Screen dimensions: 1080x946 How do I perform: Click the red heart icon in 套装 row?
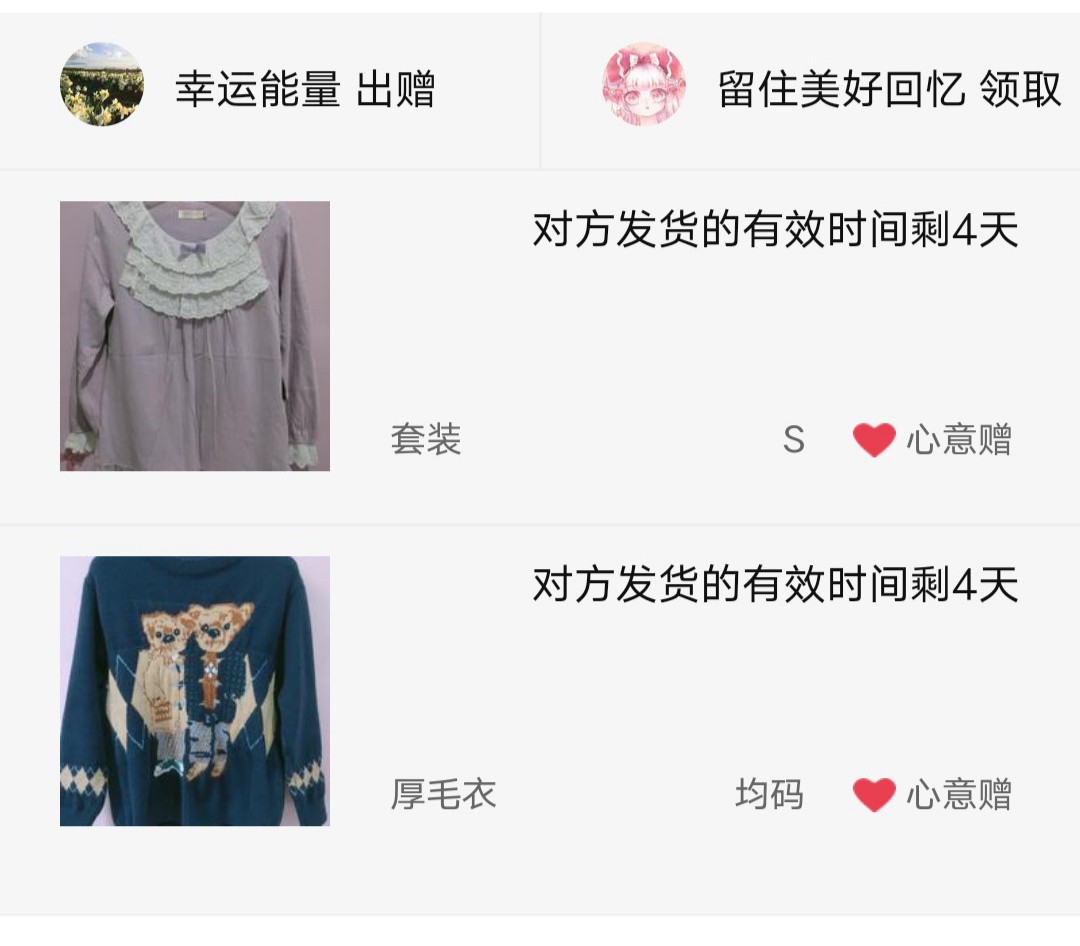[874, 440]
